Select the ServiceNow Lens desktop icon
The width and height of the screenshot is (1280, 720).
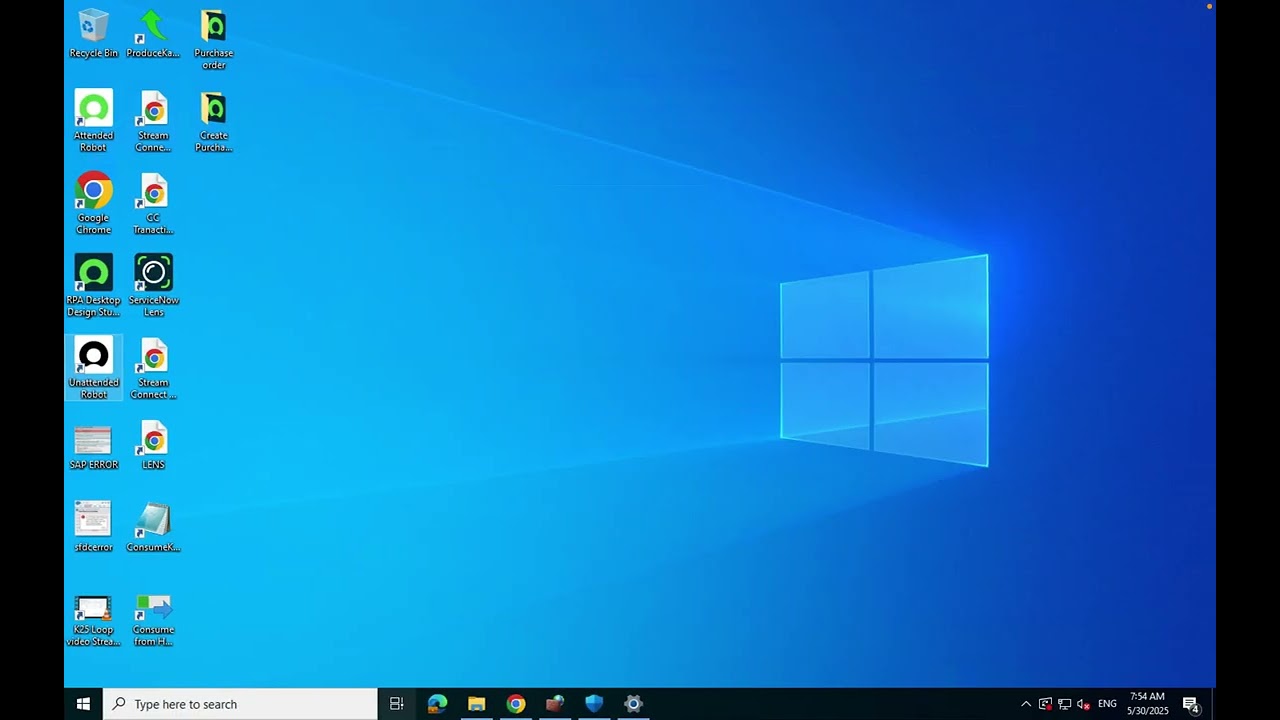(153, 285)
